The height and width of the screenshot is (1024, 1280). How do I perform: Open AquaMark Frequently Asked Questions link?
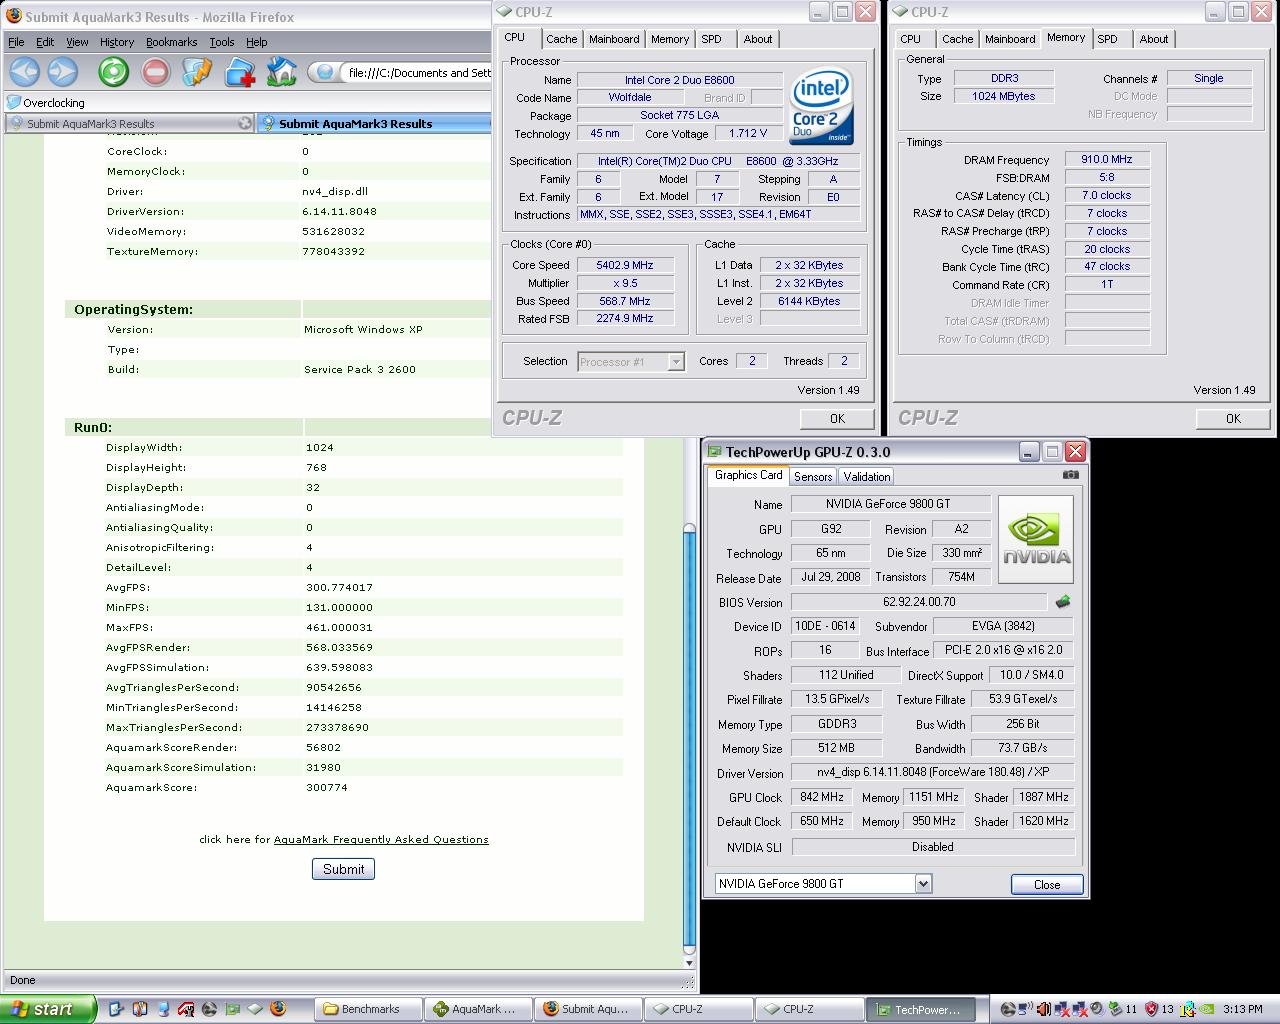coord(381,839)
